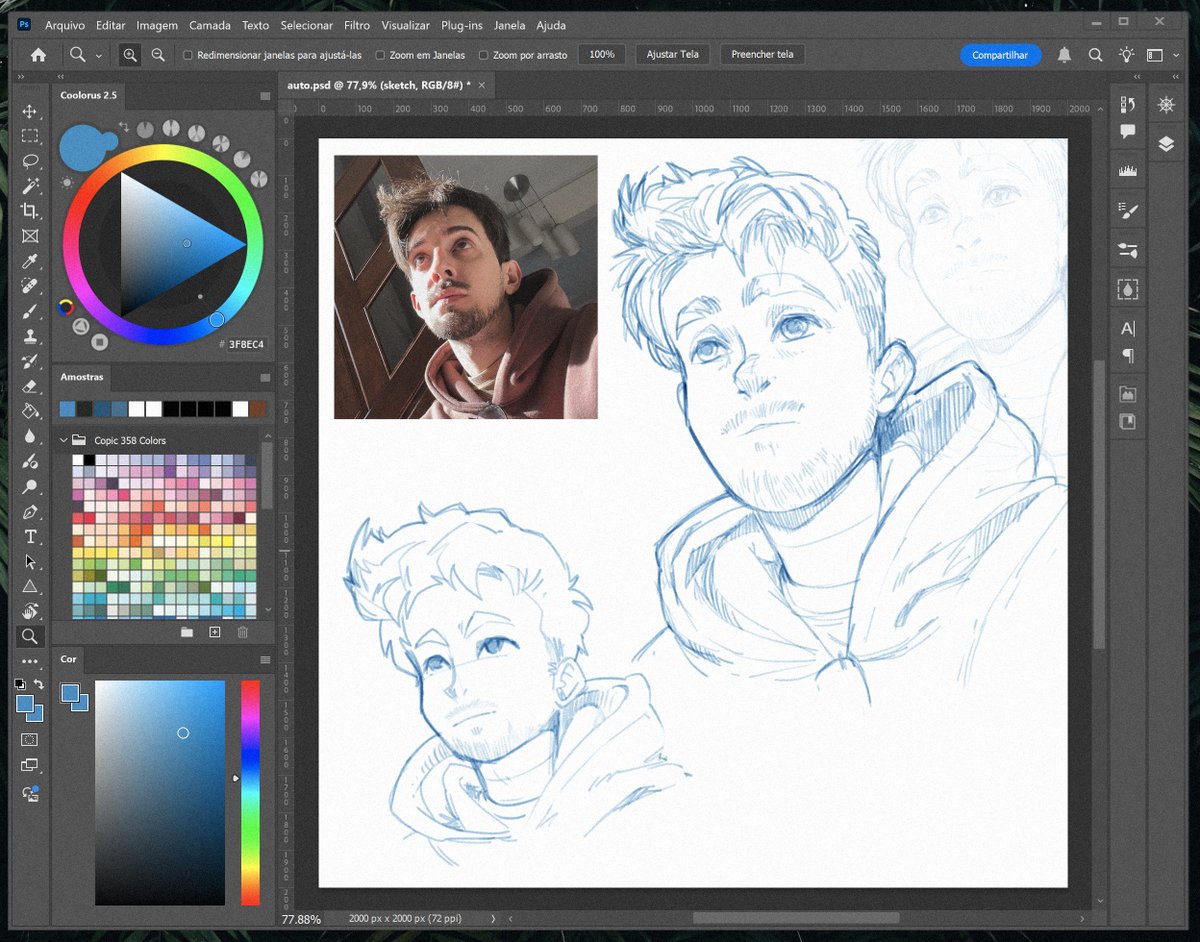Image resolution: width=1200 pixels, height=942 pixels.
Task: Select the Eraser tool
Action: click(x=30, y=386)
